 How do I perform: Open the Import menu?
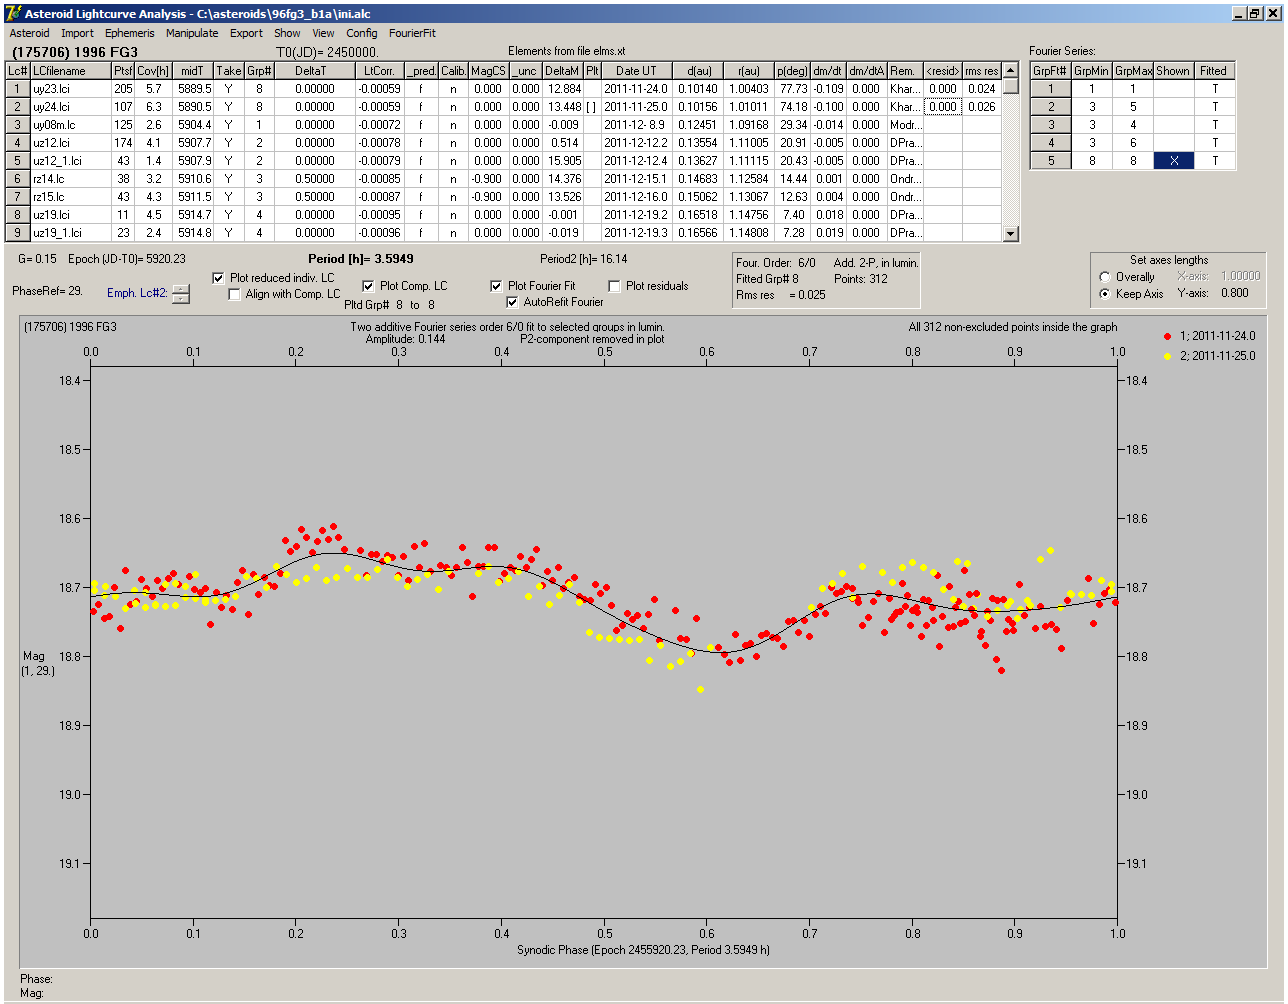77,33
